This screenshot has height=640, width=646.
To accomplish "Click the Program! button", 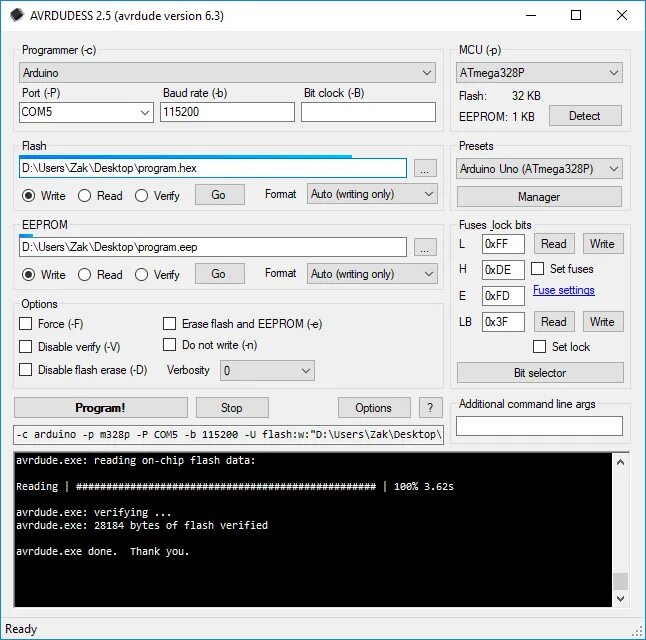I will click(x=101, y=408).
